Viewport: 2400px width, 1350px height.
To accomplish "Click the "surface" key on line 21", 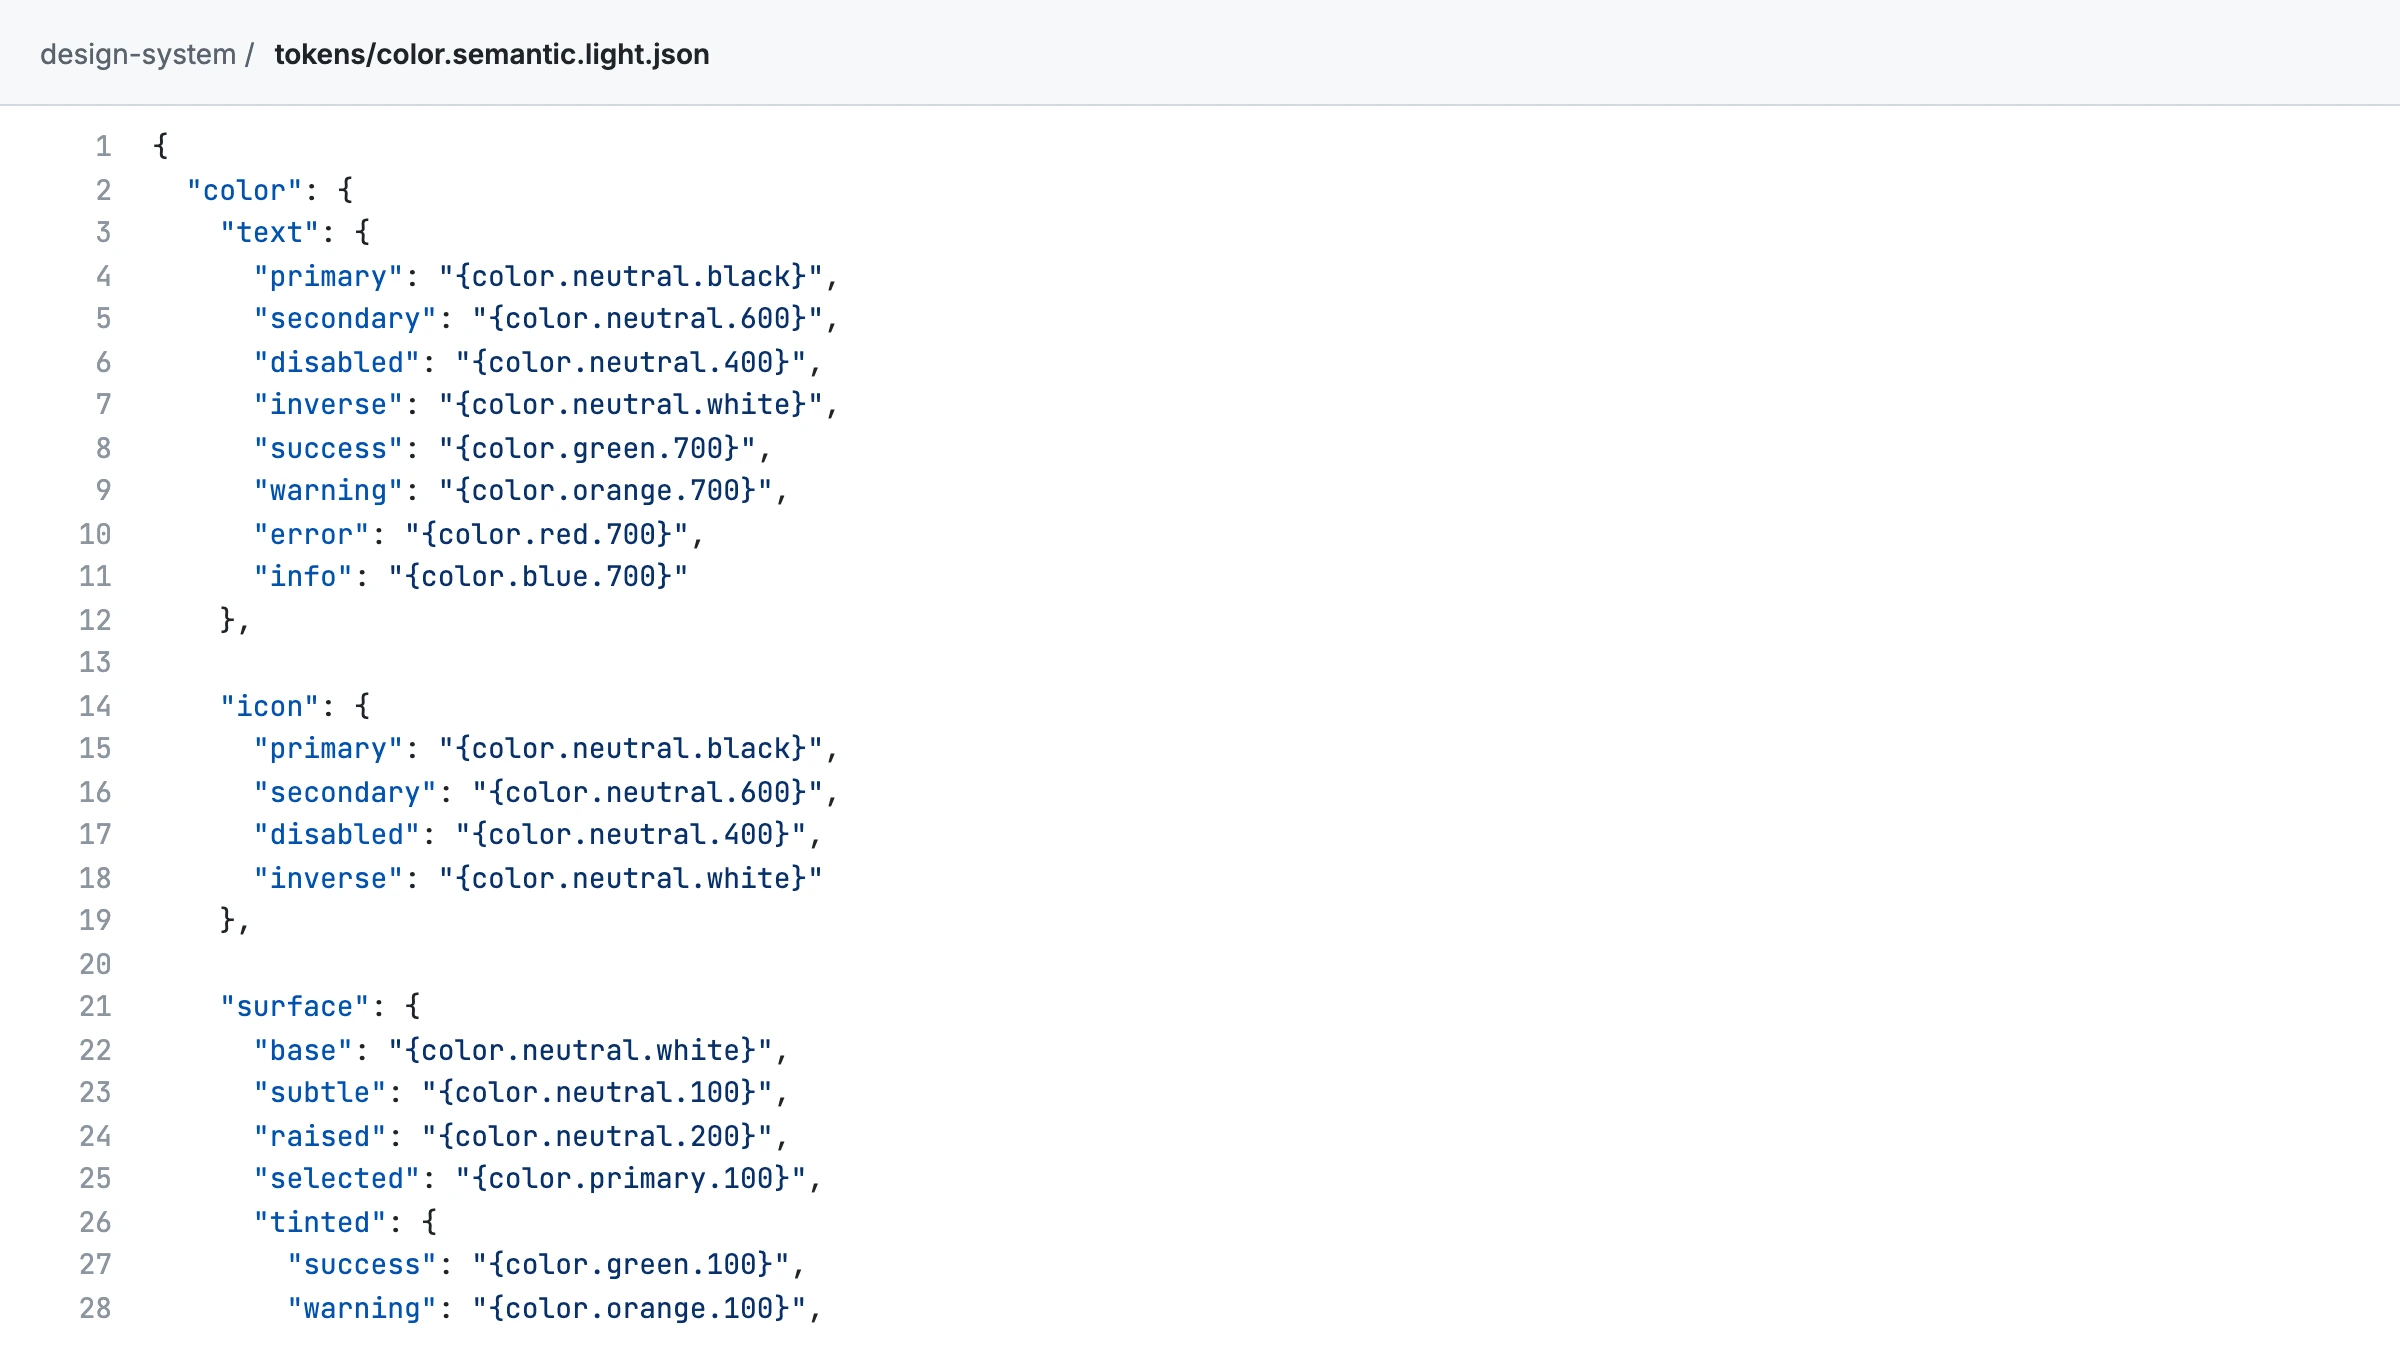I will (295, 1007).
